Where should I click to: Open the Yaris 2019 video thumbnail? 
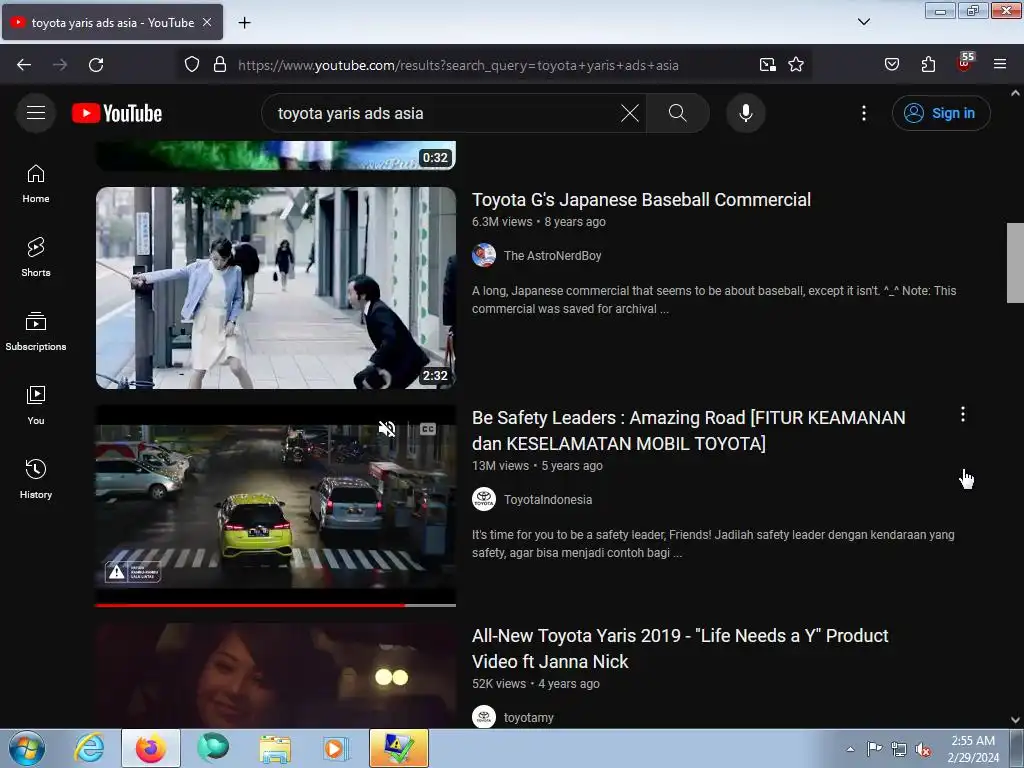pyautogui.click(x=276, y=675)
